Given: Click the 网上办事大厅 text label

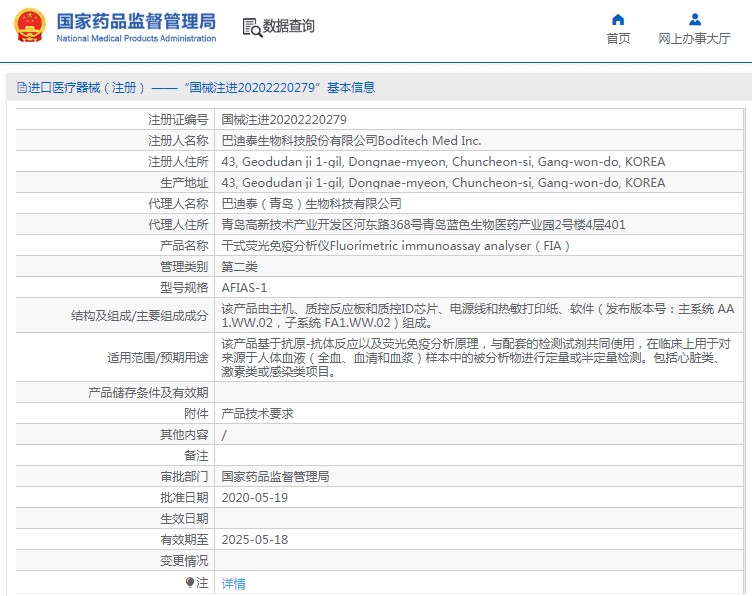Looking at the screenshot, I should tap(694, 38).
